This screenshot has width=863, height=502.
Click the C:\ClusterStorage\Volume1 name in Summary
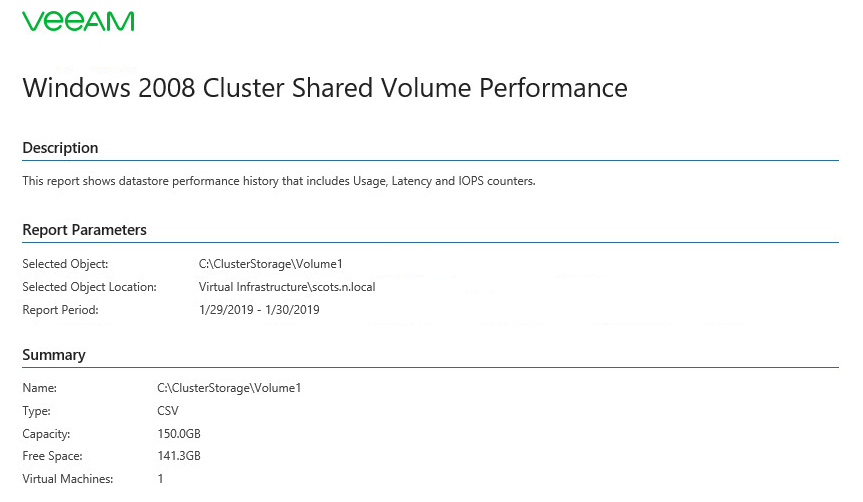point(229,388)
